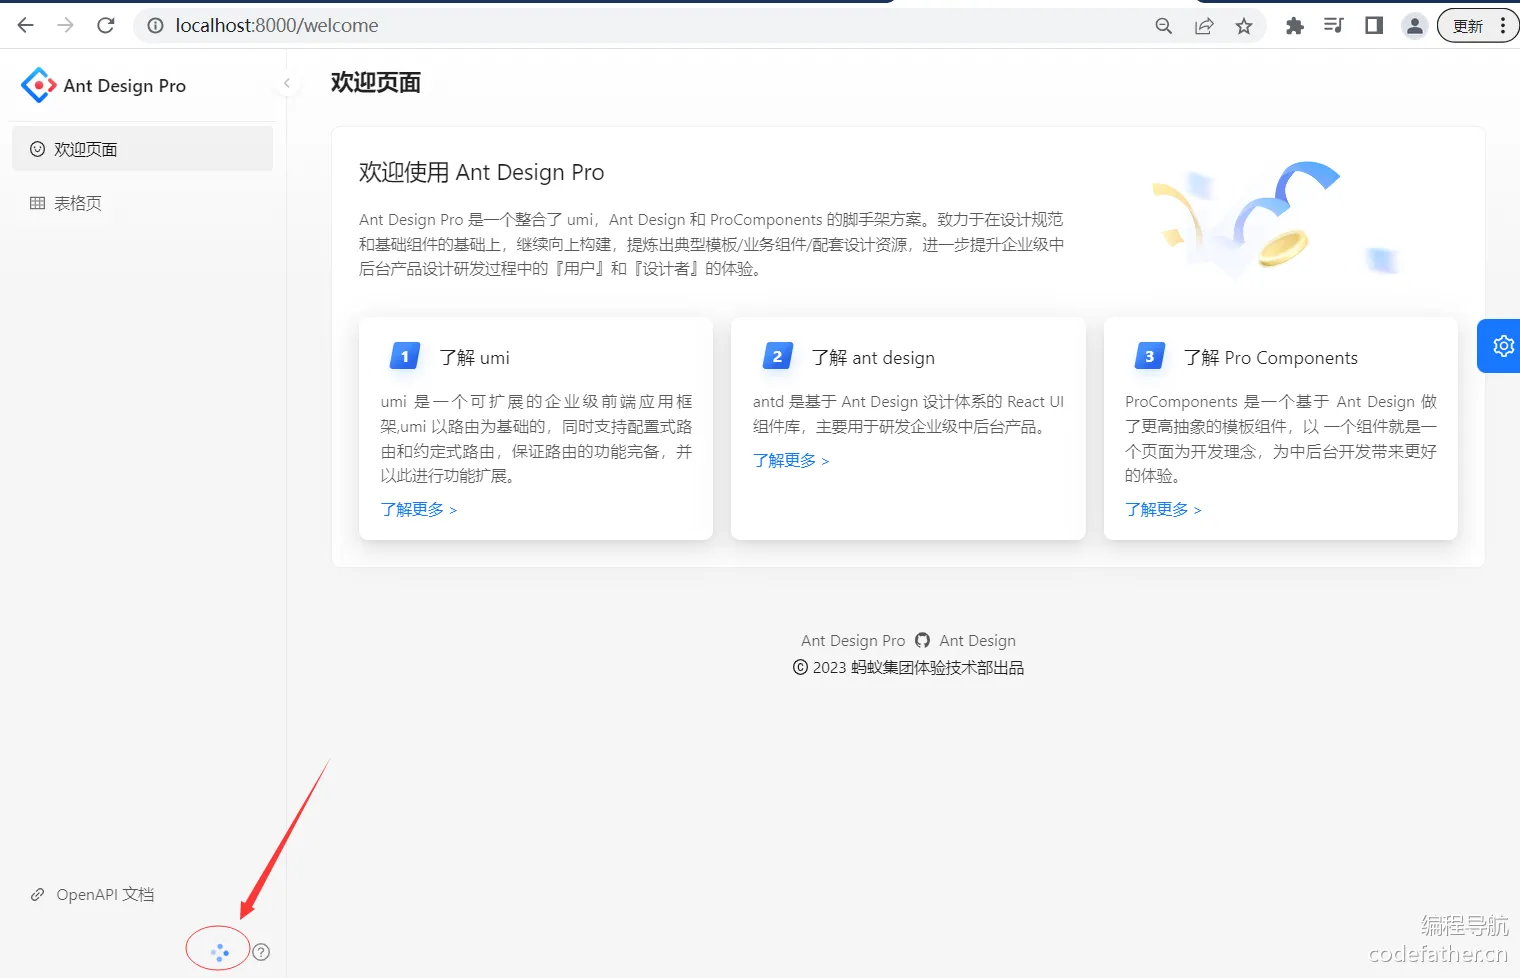Share this page via the share icon
This screenshot has width=1520, height=978.
point(1204,26)
